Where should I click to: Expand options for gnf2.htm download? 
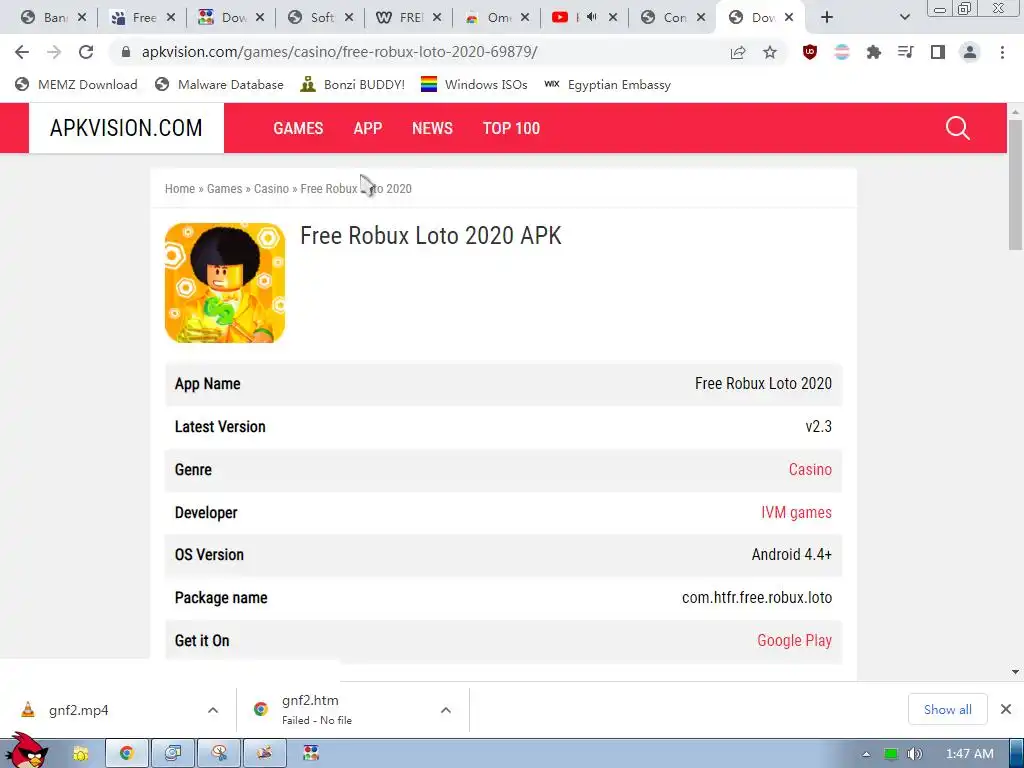pyautogui.click(x=445, y=710)
